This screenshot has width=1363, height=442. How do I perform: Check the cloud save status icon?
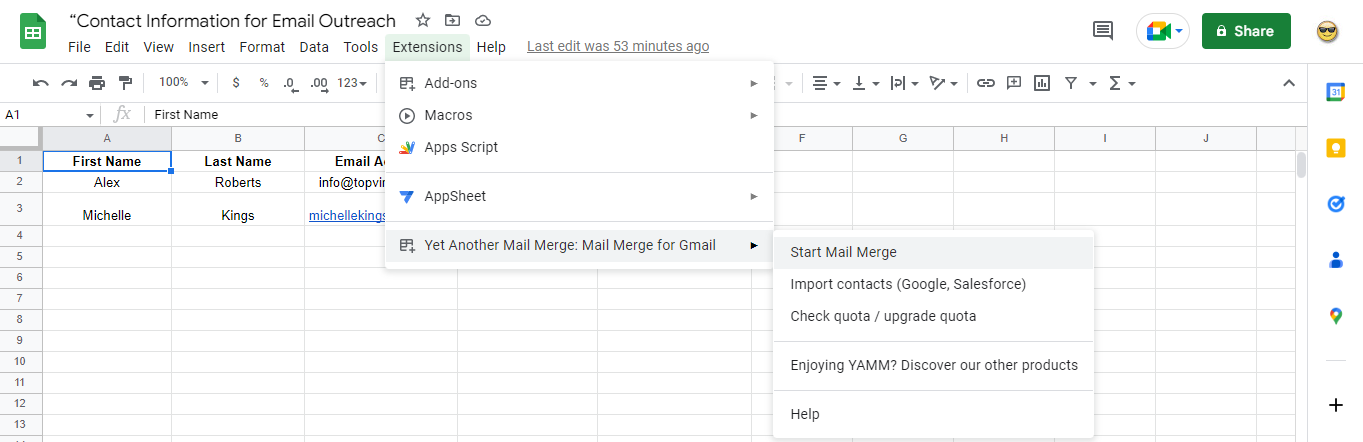click(x=483, y=21)
